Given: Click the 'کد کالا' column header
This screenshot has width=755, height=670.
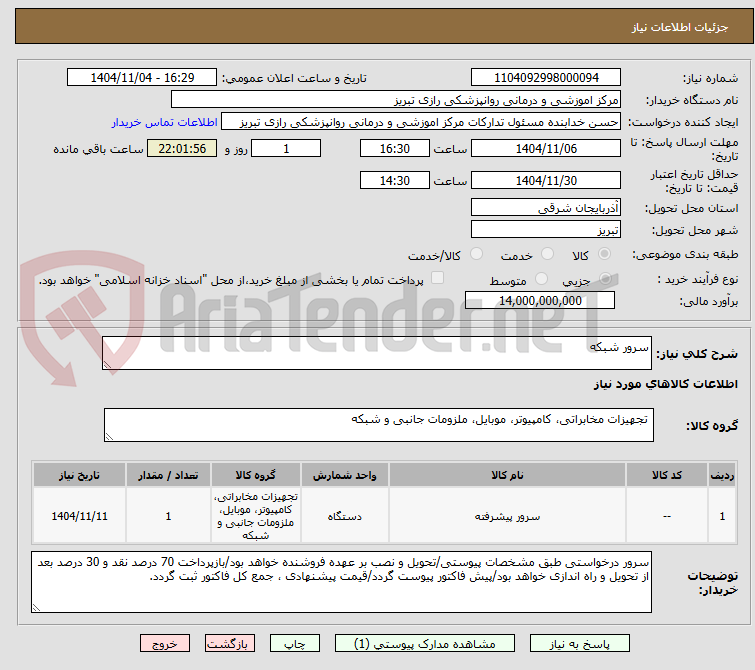Looking at the screenshot, I should pos(666,475).
